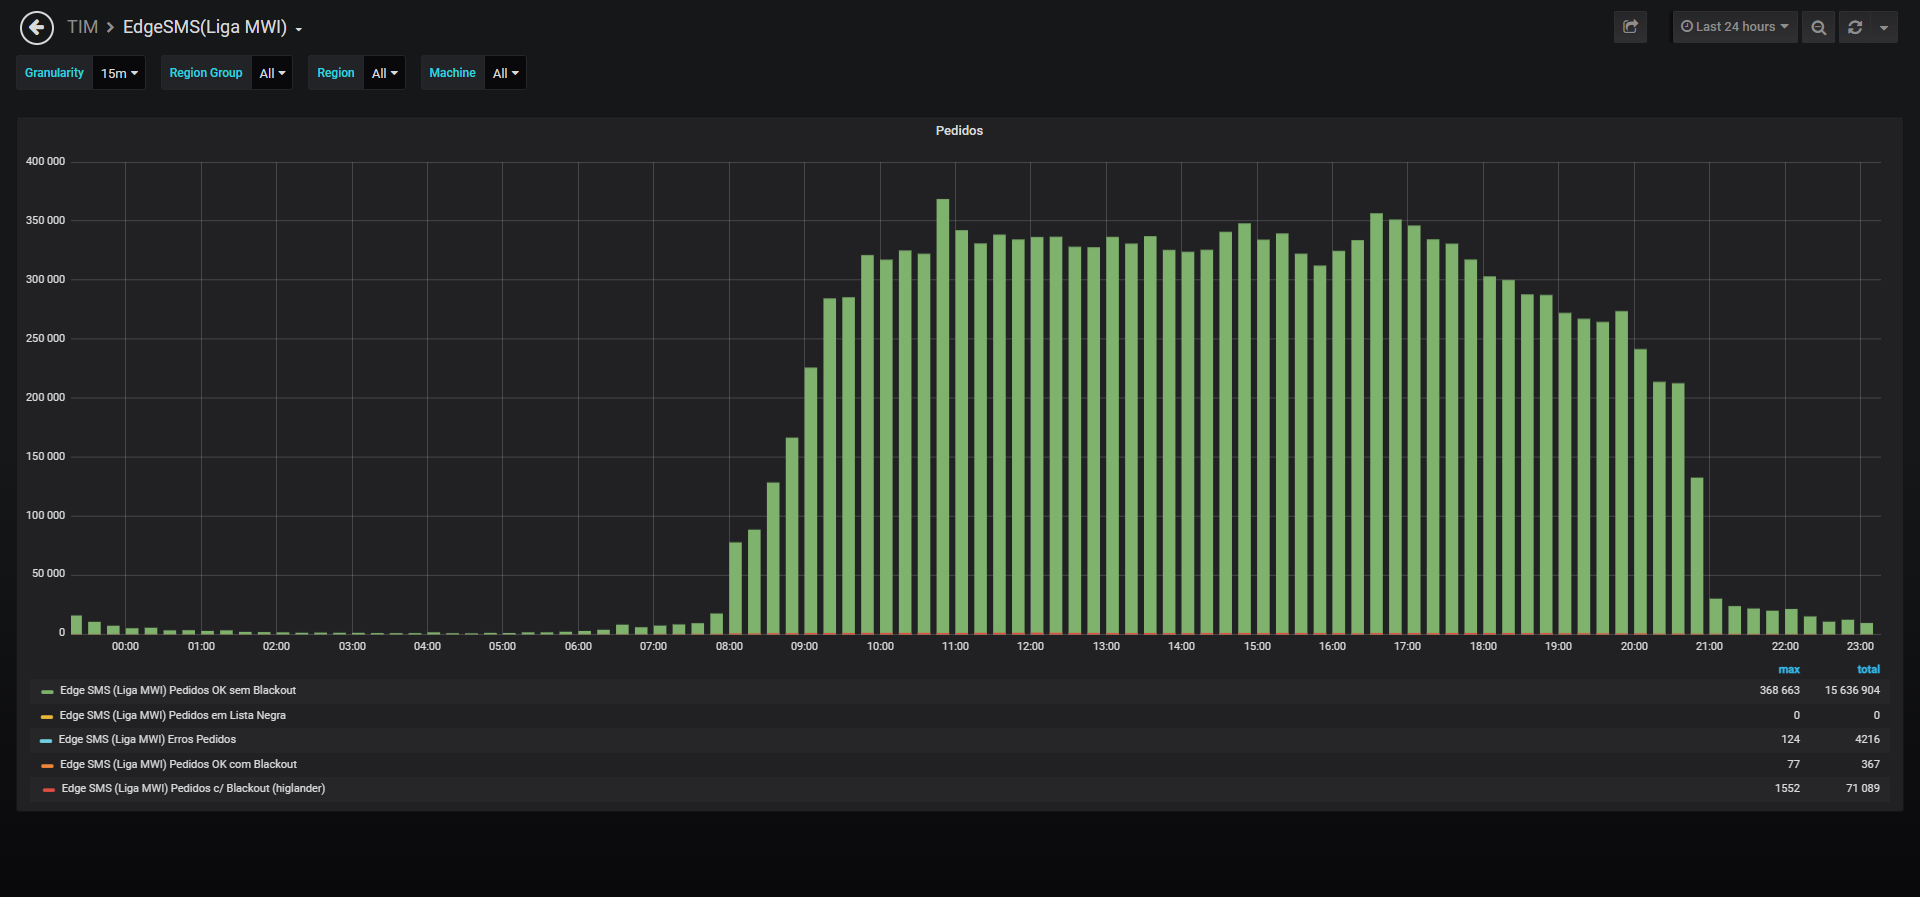The height and width of the screenshot is (897, 1920).
Task: Click the green swatch of sem Blackout
Action: (47, 691)
